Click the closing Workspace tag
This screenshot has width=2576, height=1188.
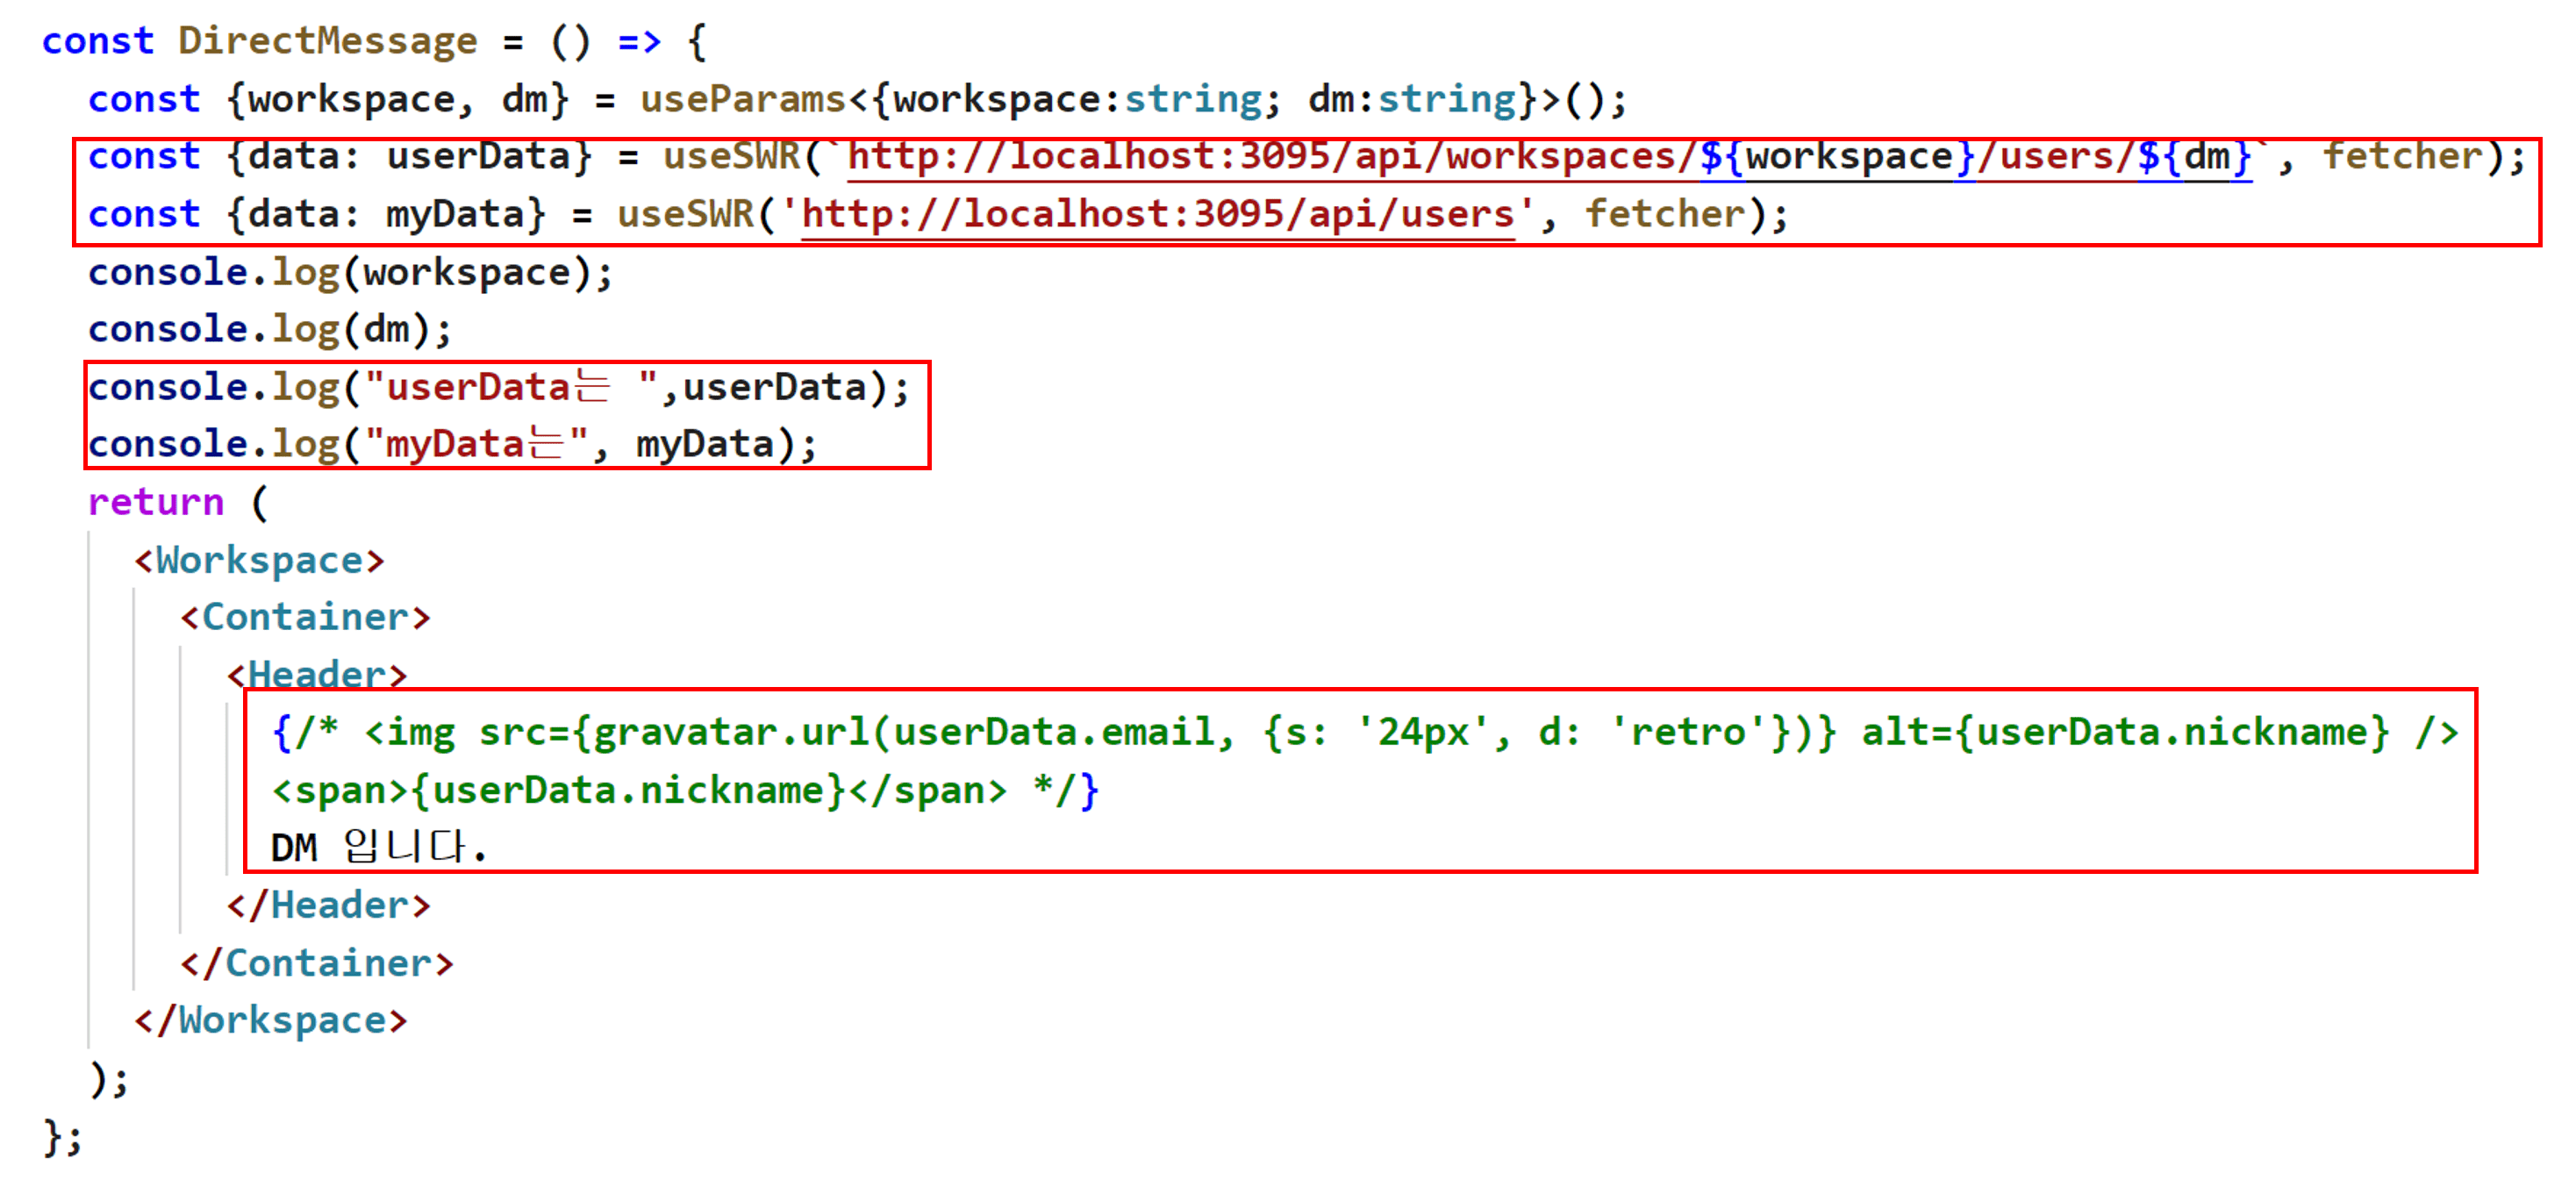(x=270, y=1020)
